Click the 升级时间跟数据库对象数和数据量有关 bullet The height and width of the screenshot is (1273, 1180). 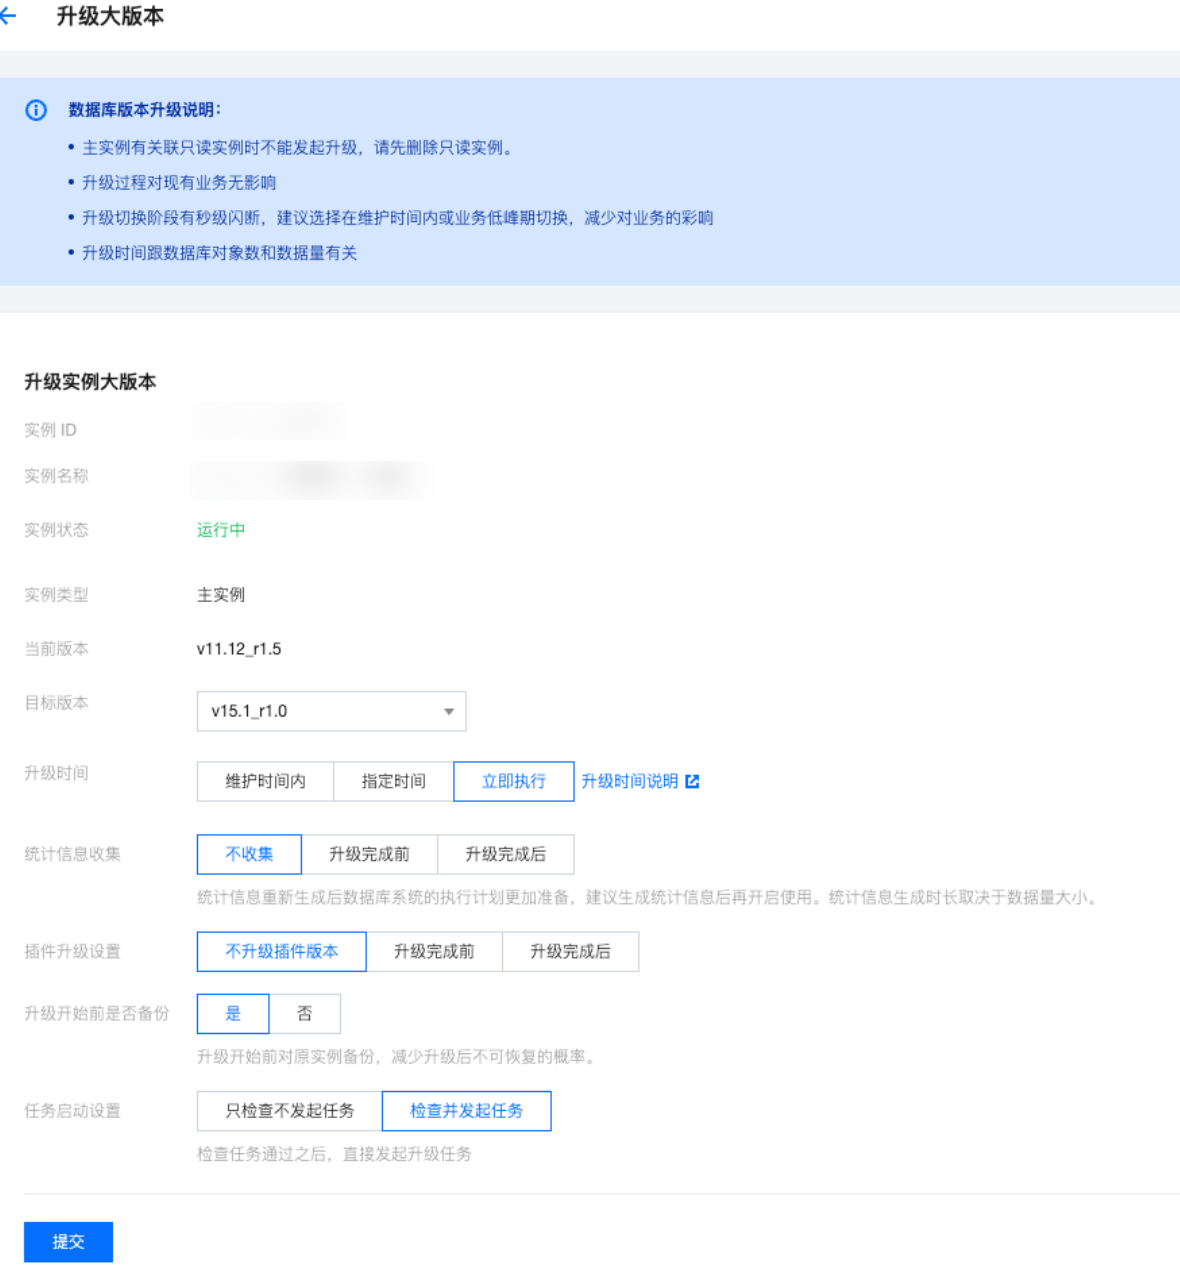219,253
